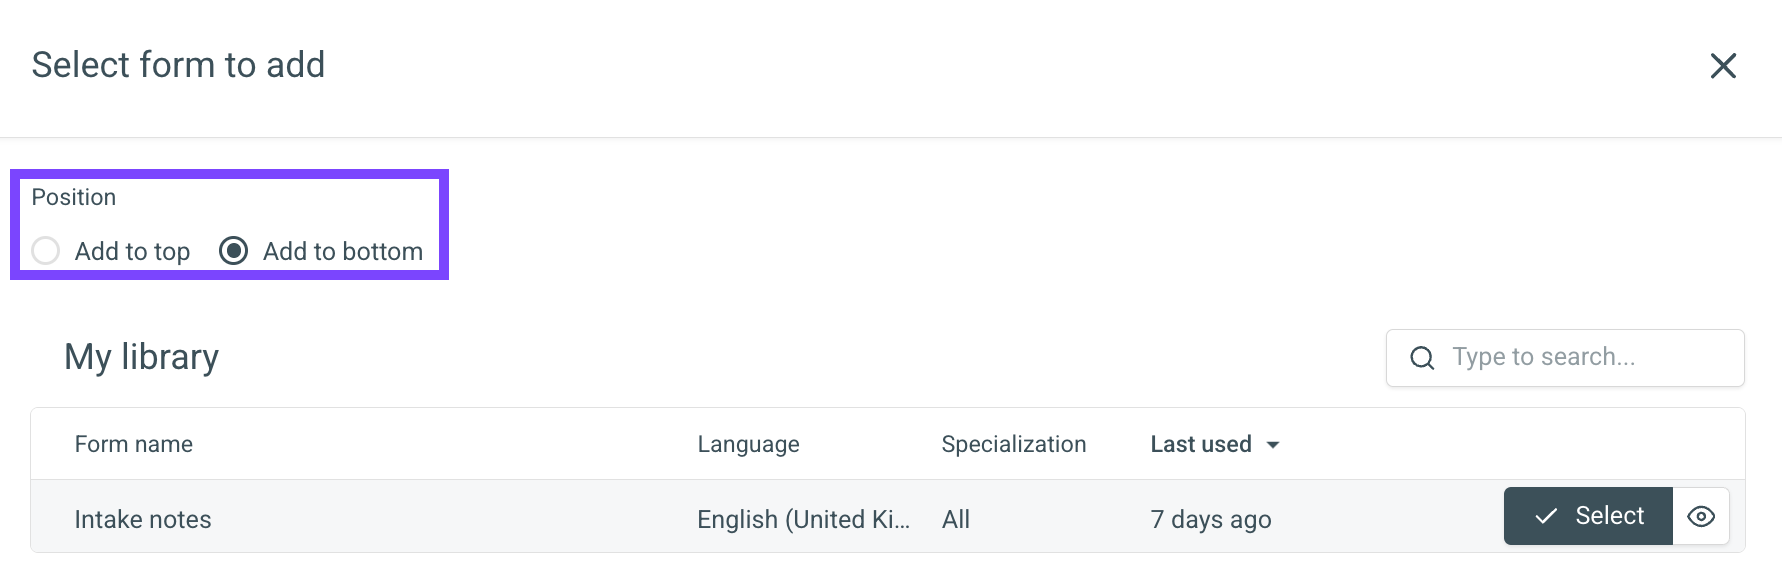
Task: Open the Intake notes form row
Action: pos(143,520)
